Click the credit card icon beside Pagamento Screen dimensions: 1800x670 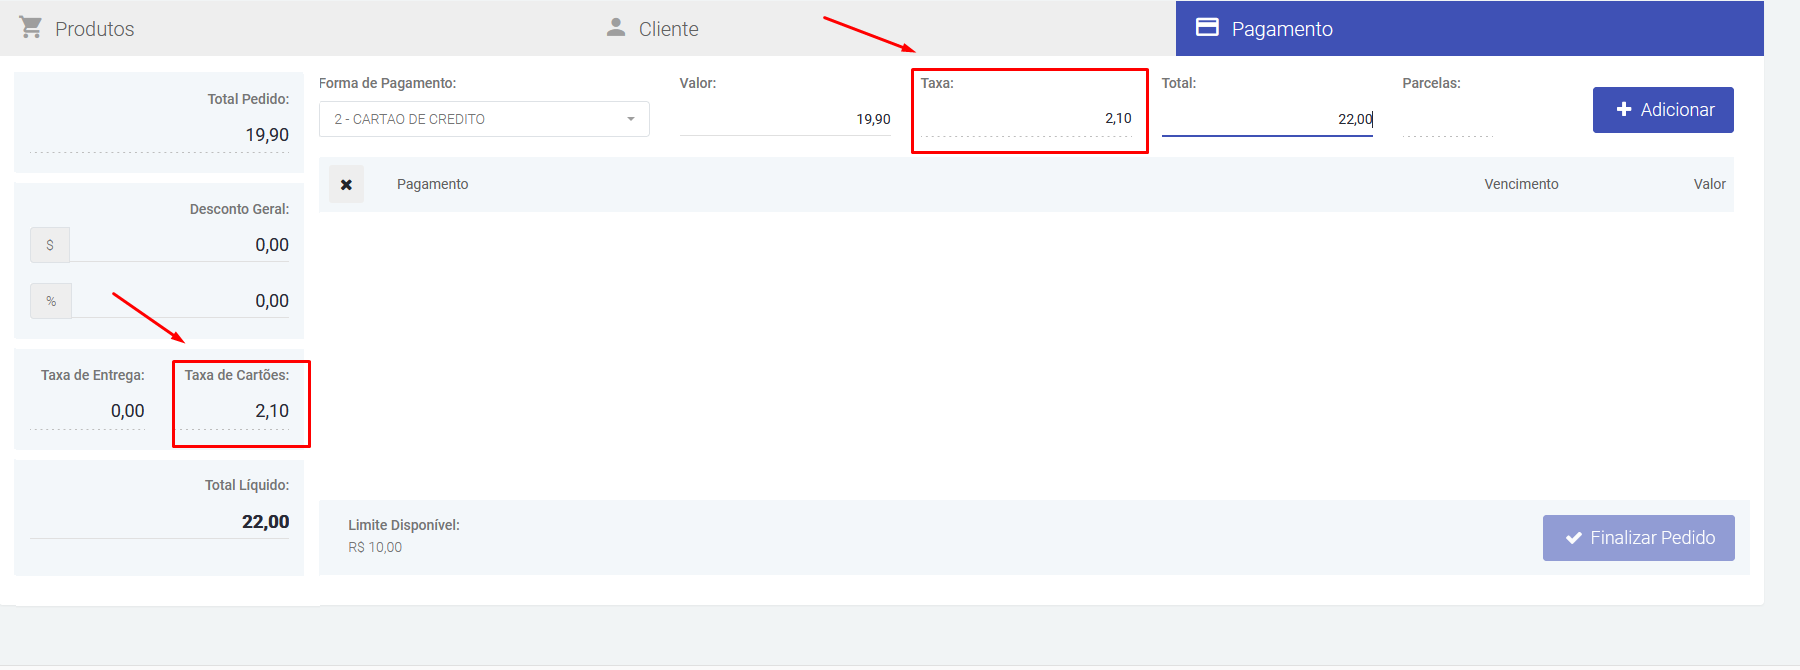tap(1207, 28)
